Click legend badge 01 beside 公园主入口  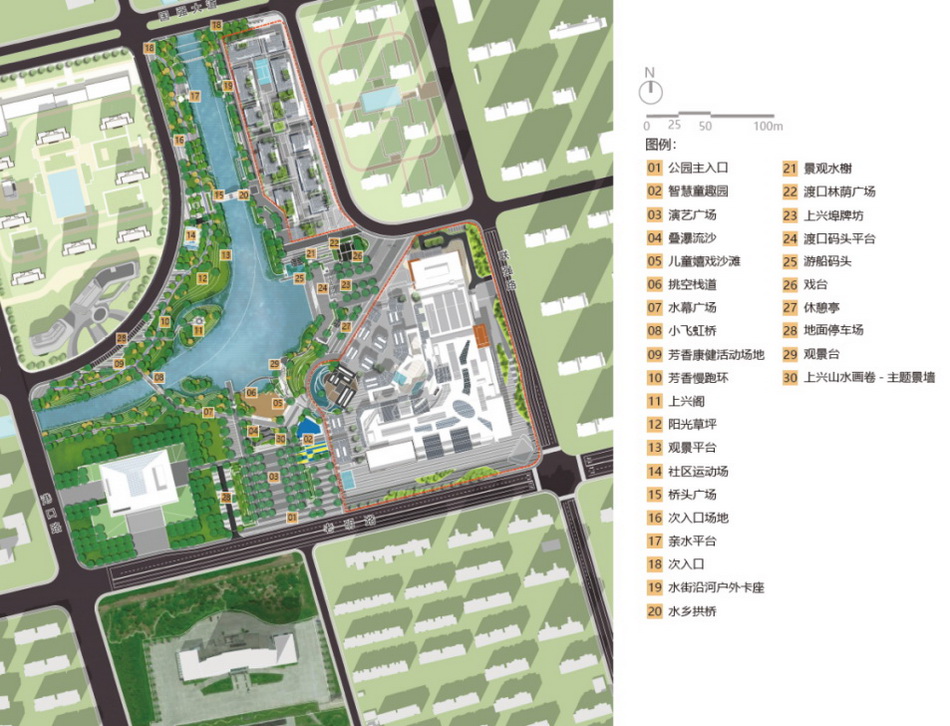[655, 168]
